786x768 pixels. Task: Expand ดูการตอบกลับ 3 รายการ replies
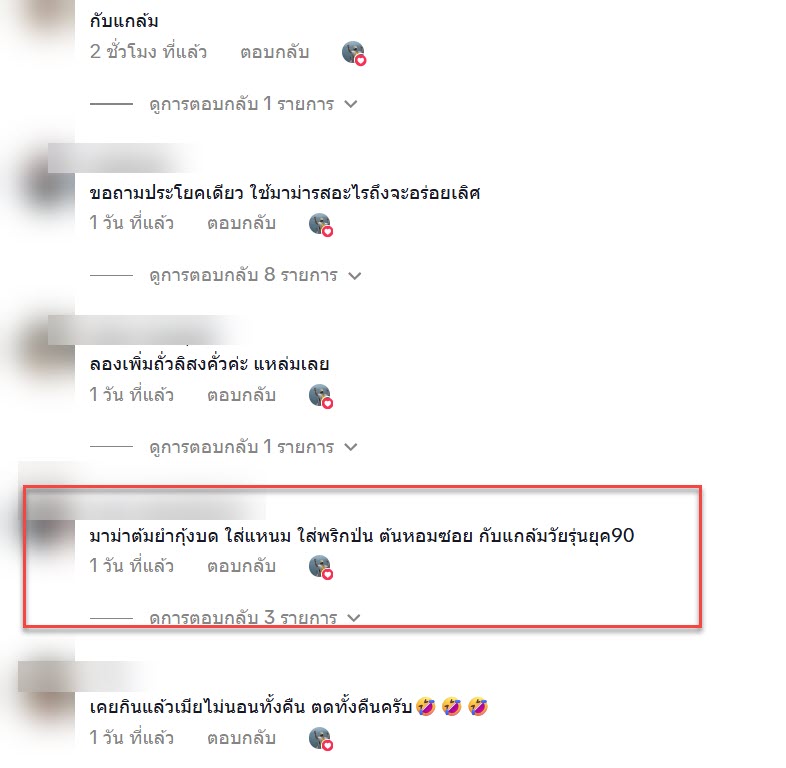(255, 618)
